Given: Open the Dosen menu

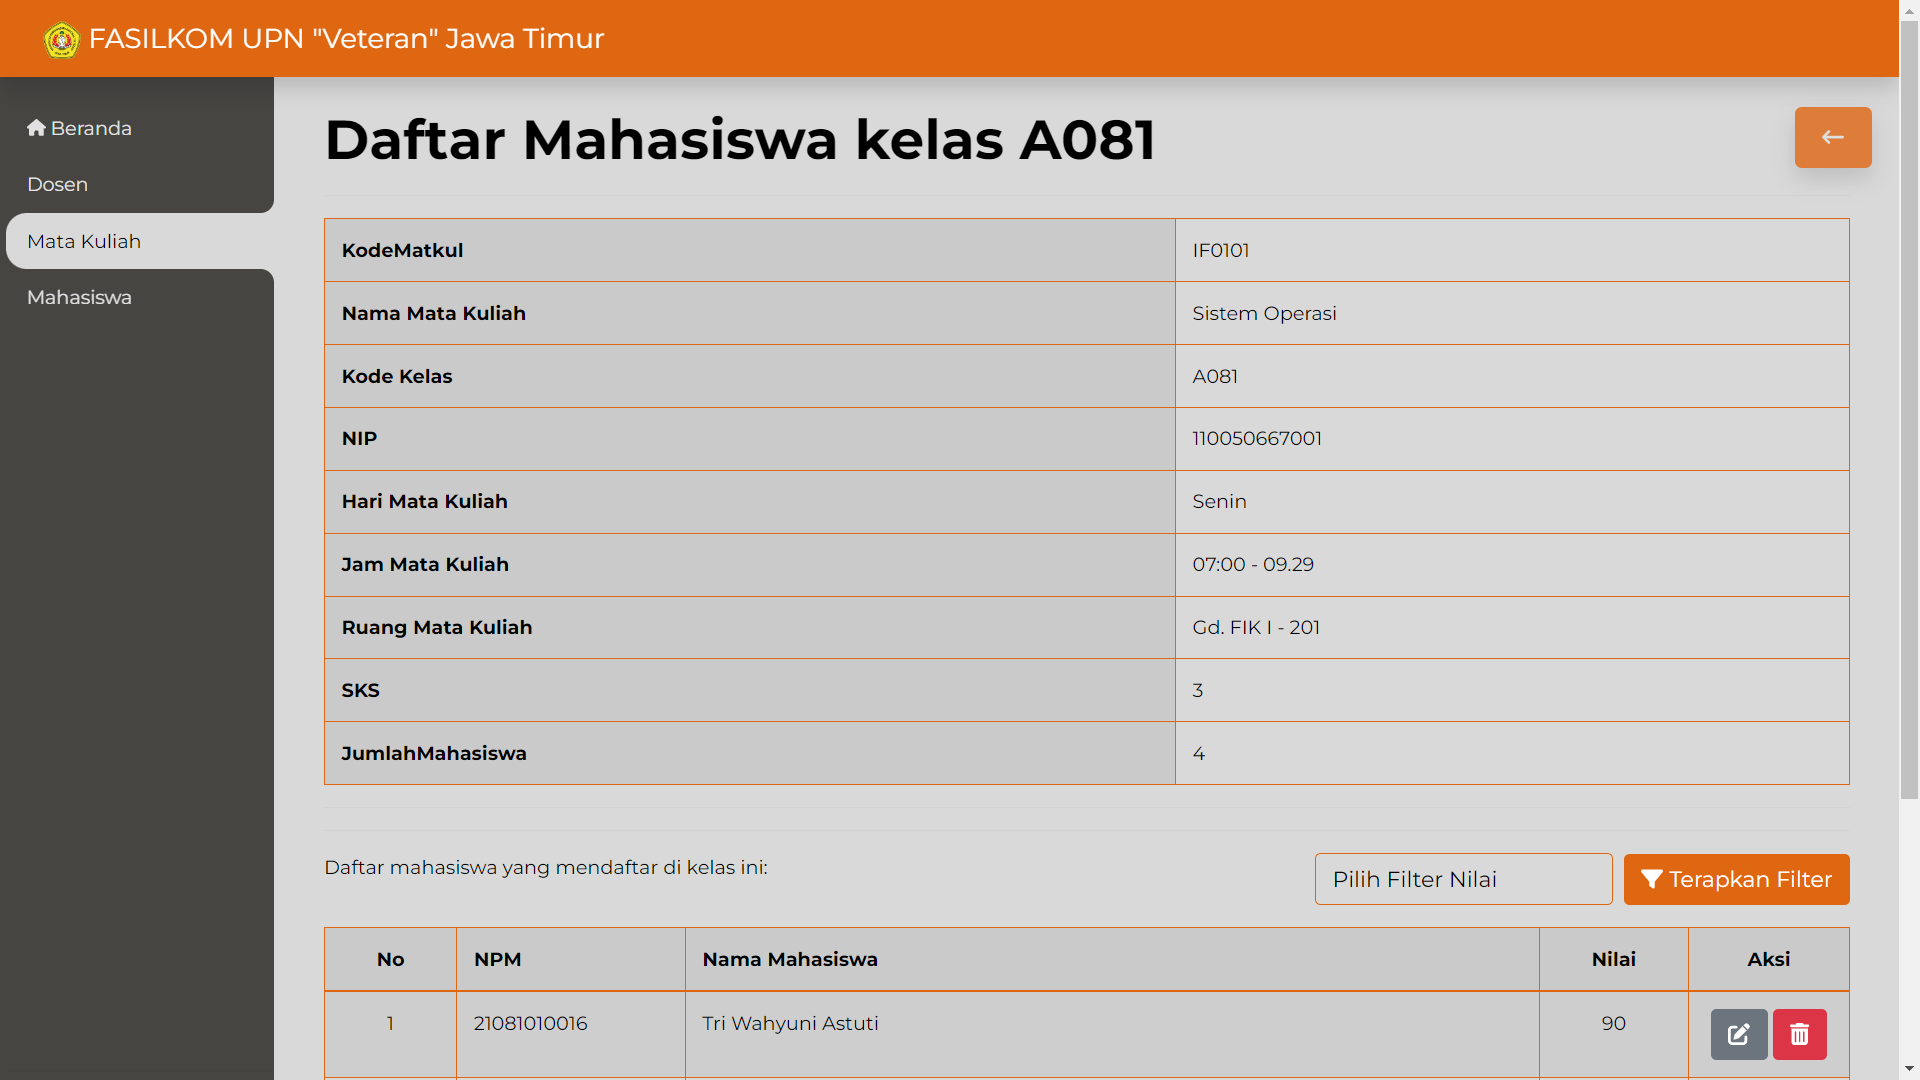Looking at the screenshot, I should pyautogui.click(x=58, y=184).
